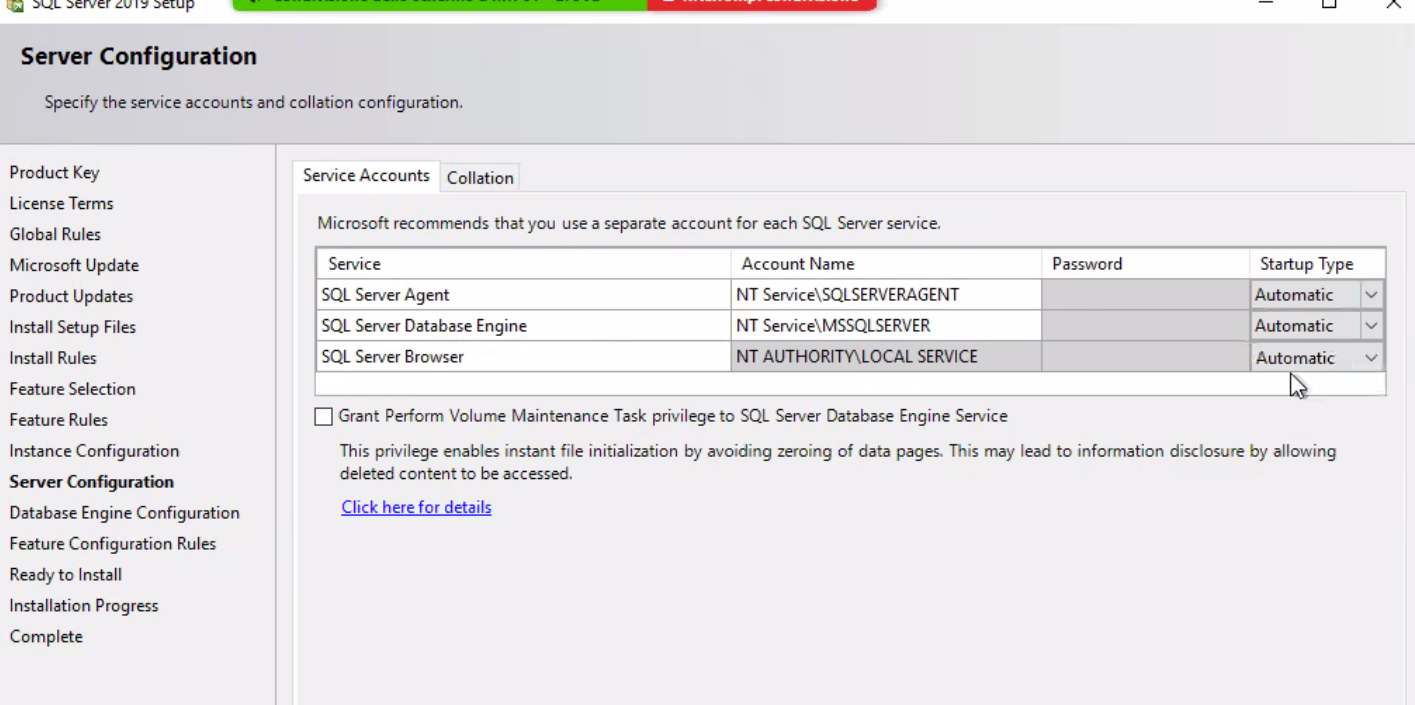Select Installation Progress in the sidebar
1415x705 pixels.
tap(83, 605)
